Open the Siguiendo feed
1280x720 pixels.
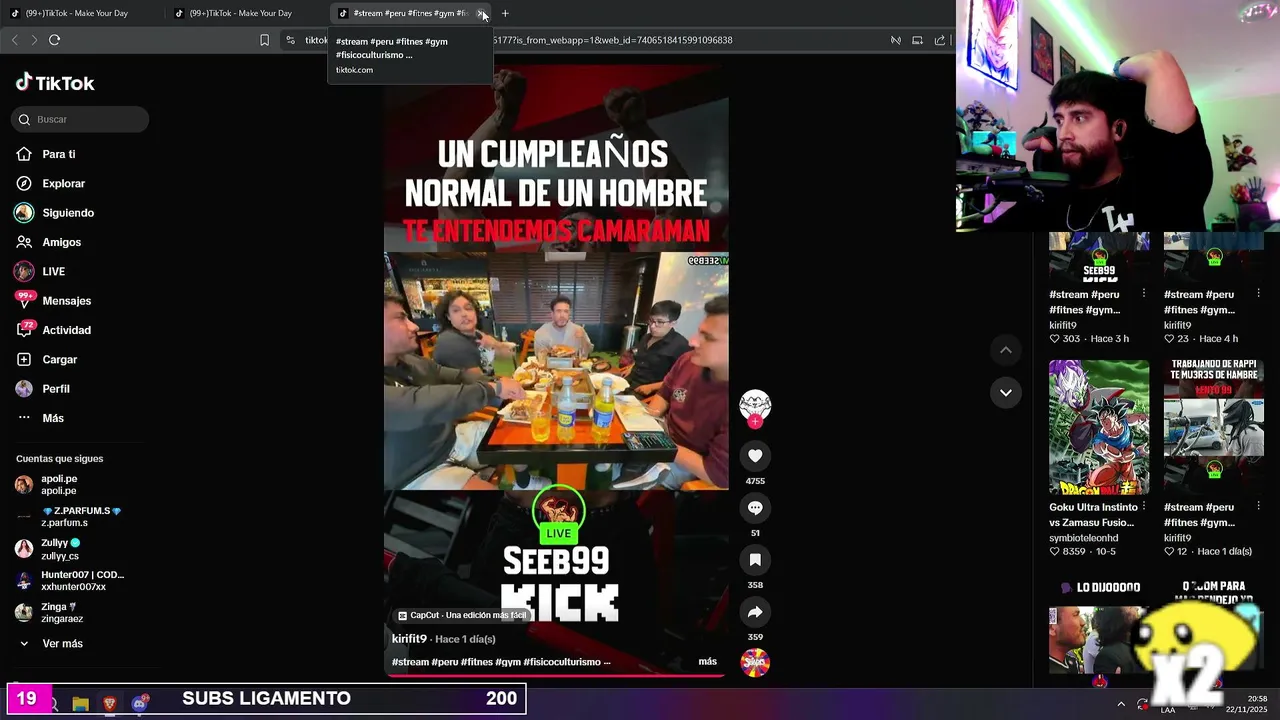(x=54, y=213)
